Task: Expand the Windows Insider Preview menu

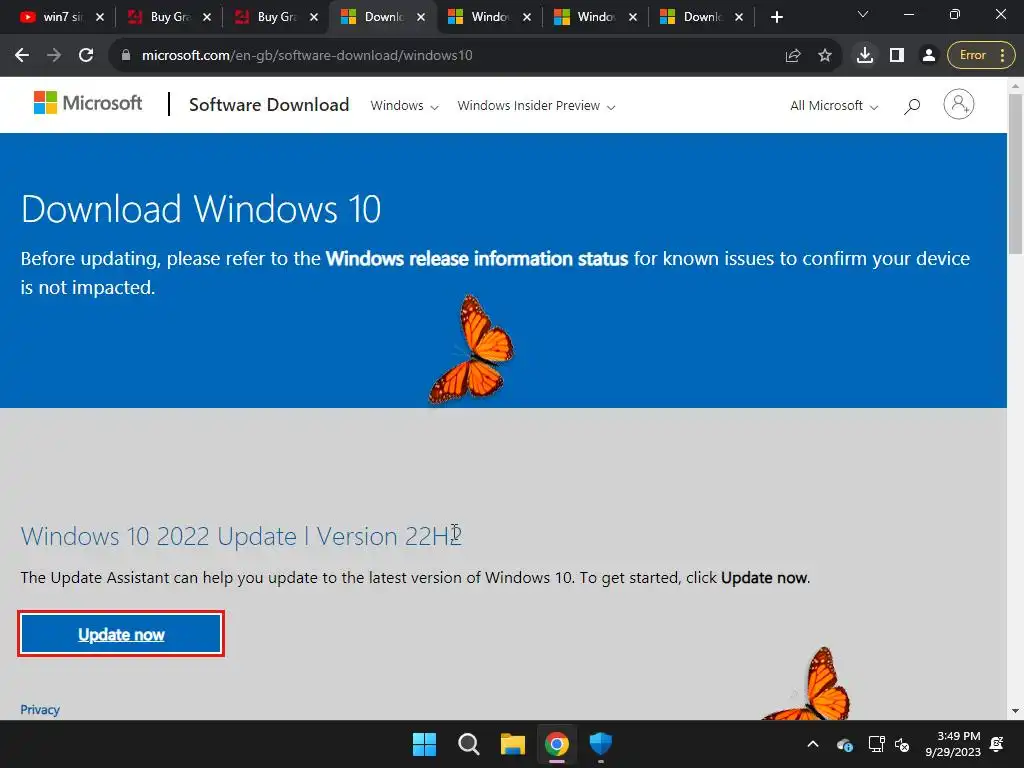Action: (x=536, y=106)
